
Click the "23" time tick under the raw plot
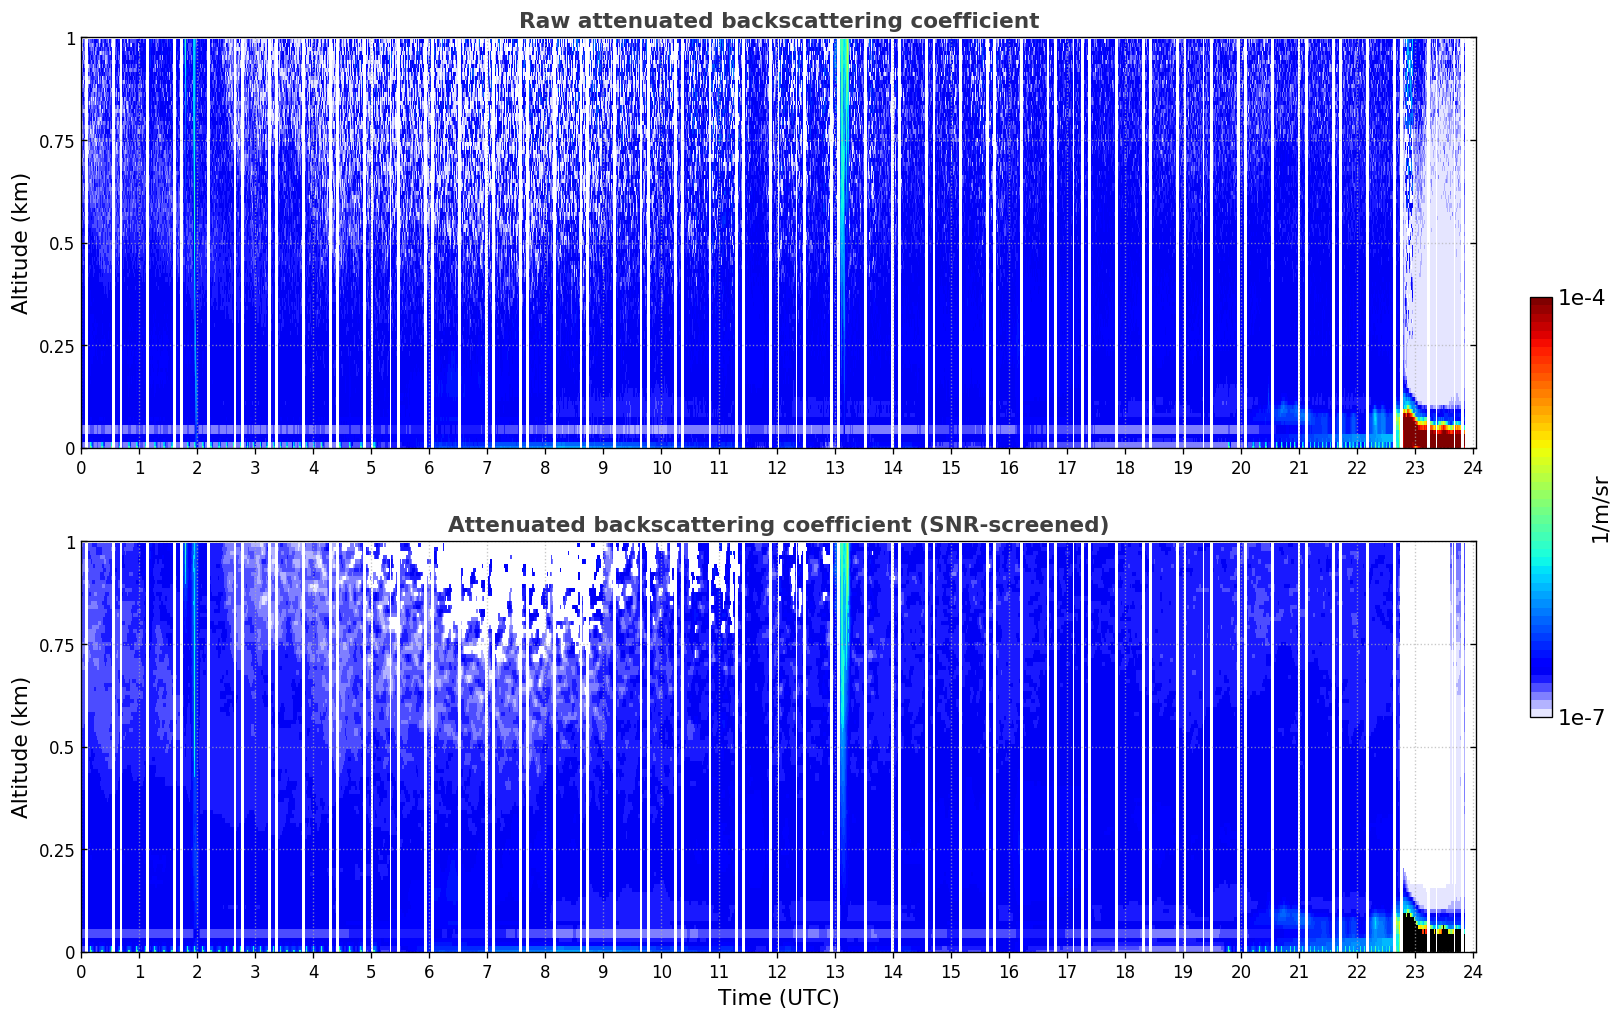tap(1415, 468)
